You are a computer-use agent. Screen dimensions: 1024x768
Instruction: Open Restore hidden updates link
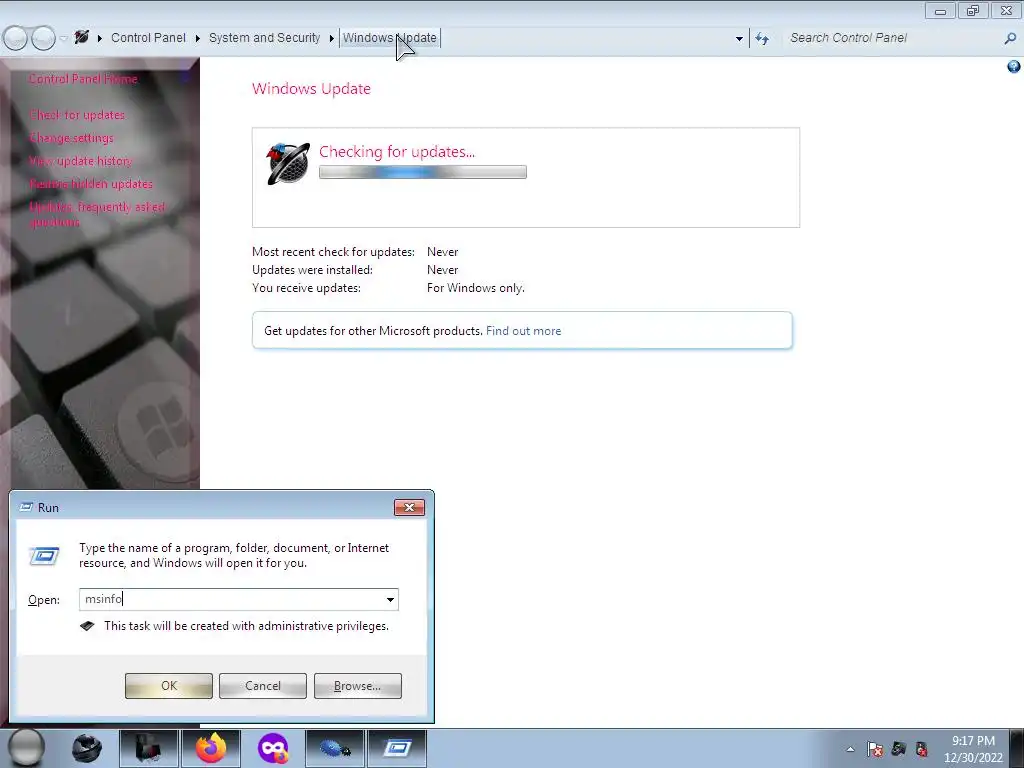coord(91,184)
